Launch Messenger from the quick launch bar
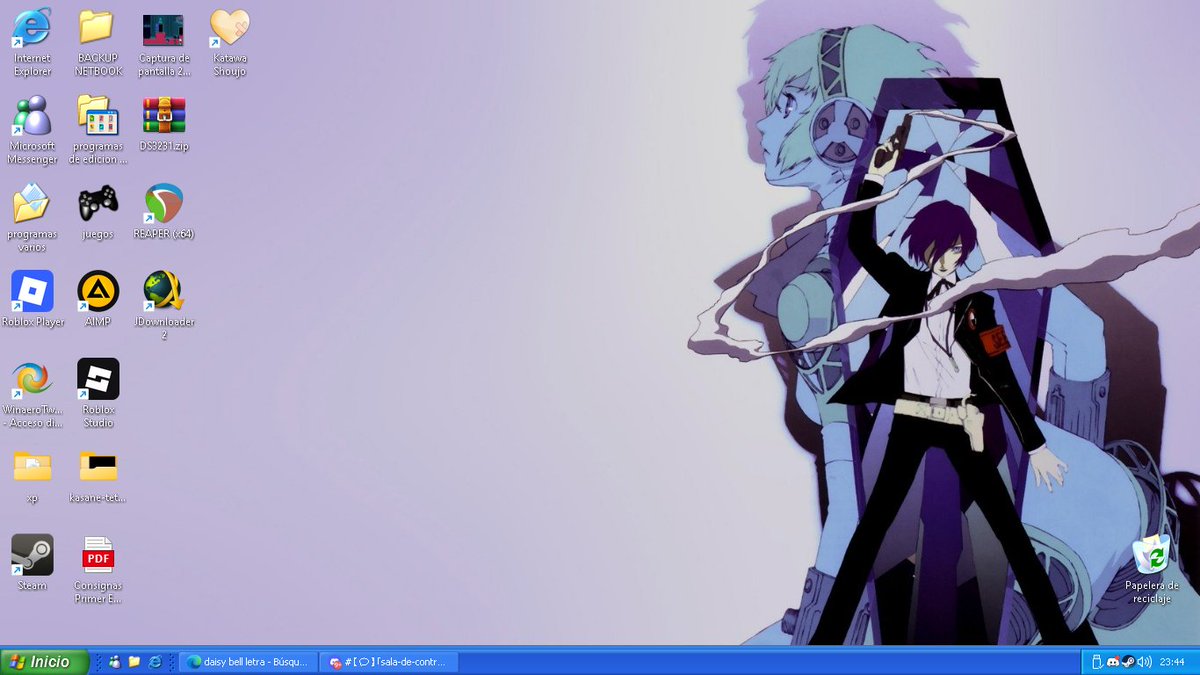 coord(115,662)
